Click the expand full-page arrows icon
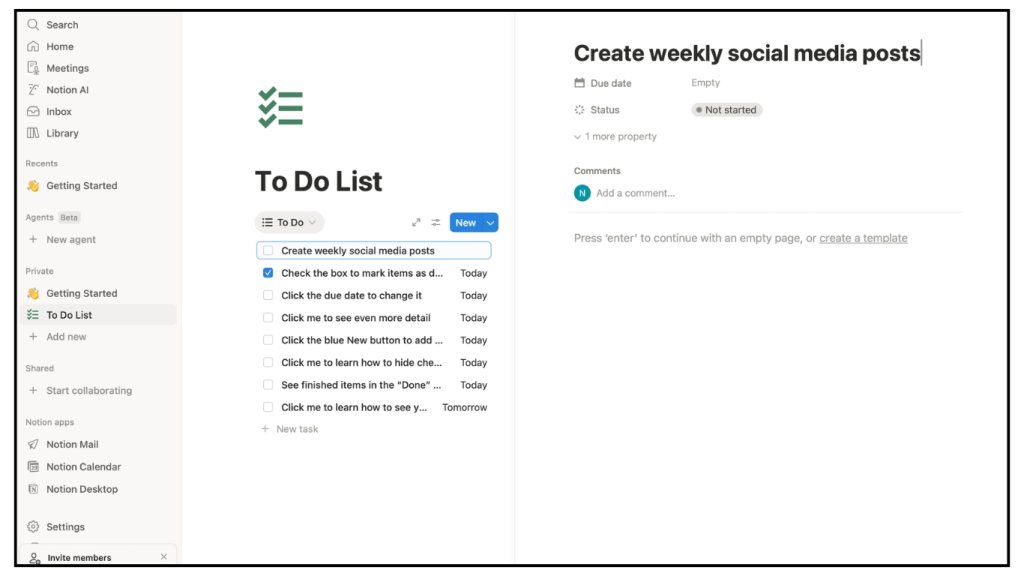This screenshot has height=576, width=1024. pos(416,223)
